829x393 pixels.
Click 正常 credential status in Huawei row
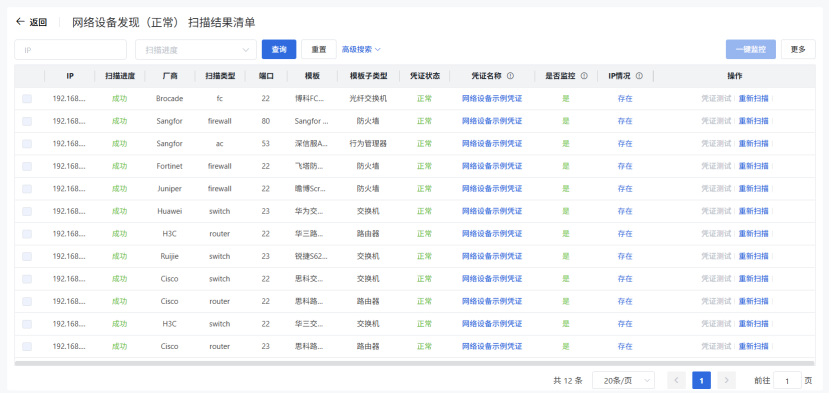(425, 211)
